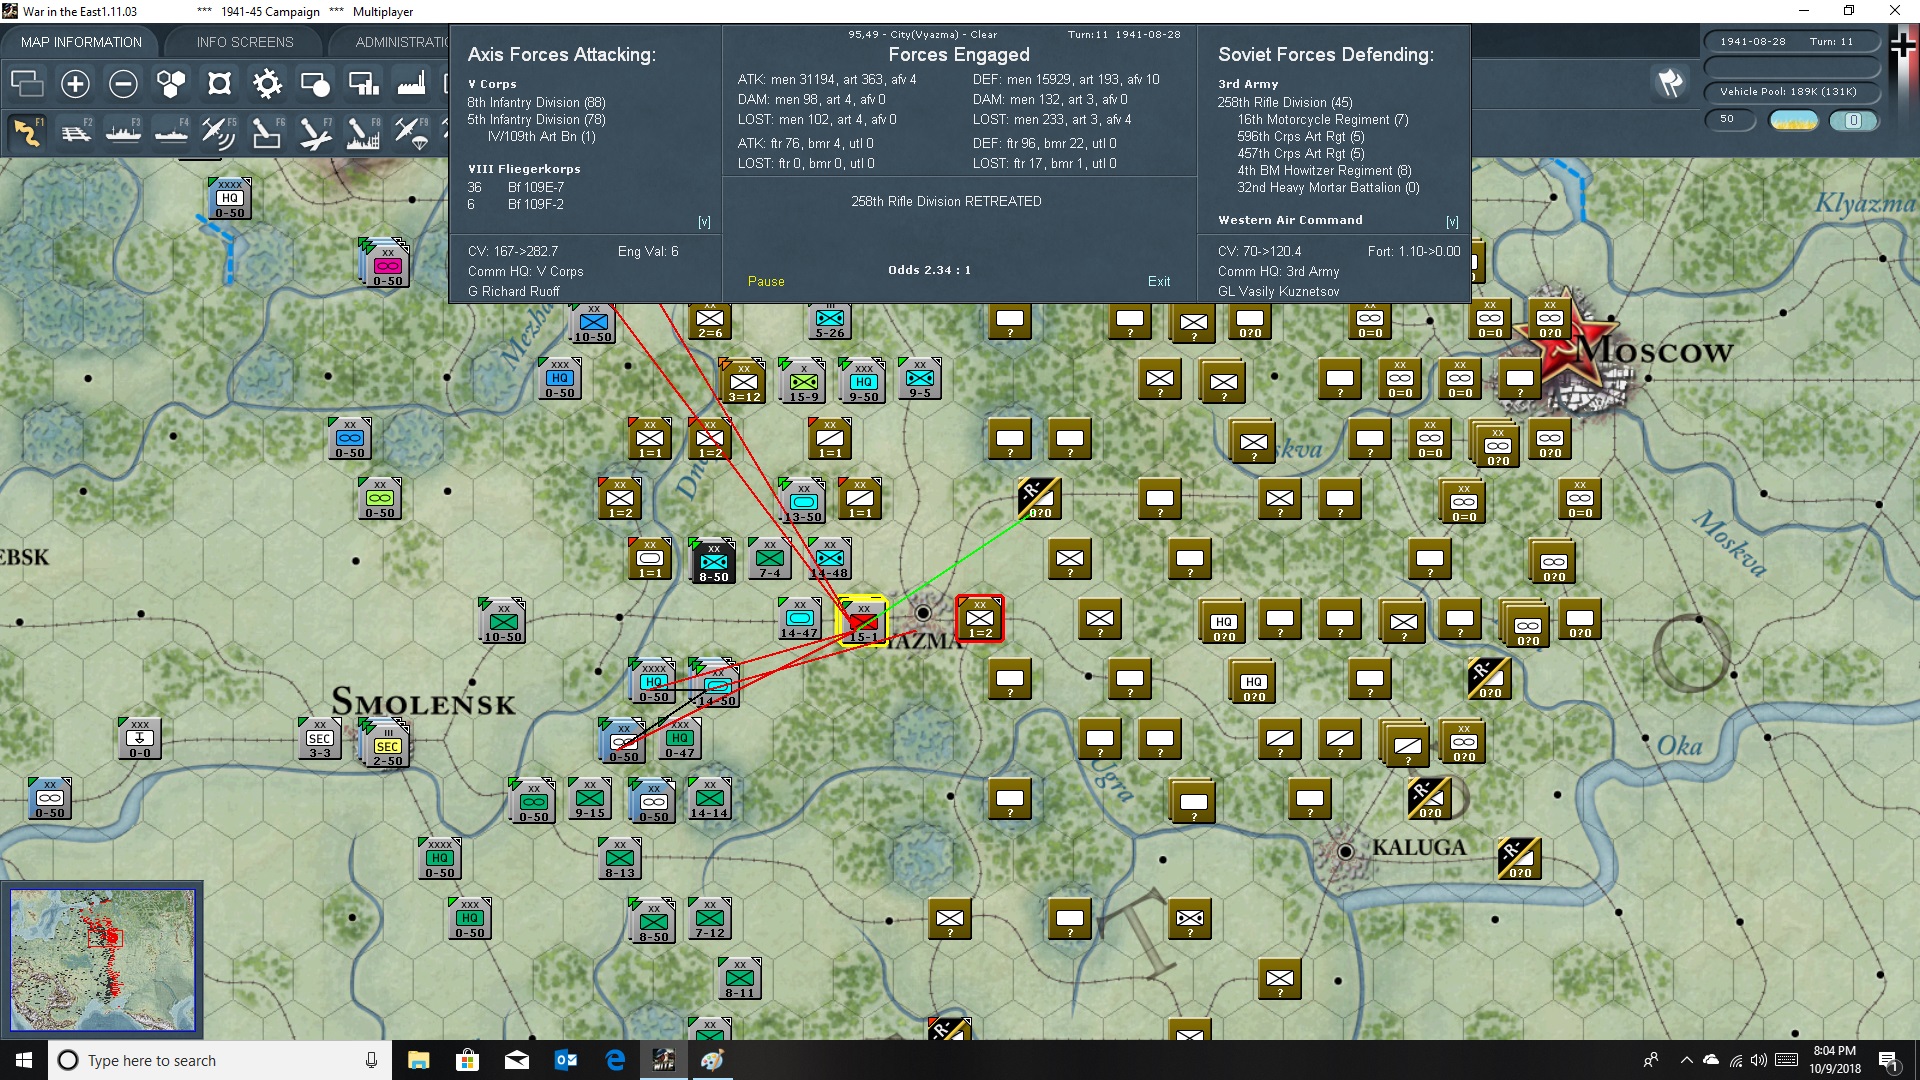Click the Windows search box
The height and width of the screenshot is (1080, 1920).
pyautogui.click(x=220, y=1060)
